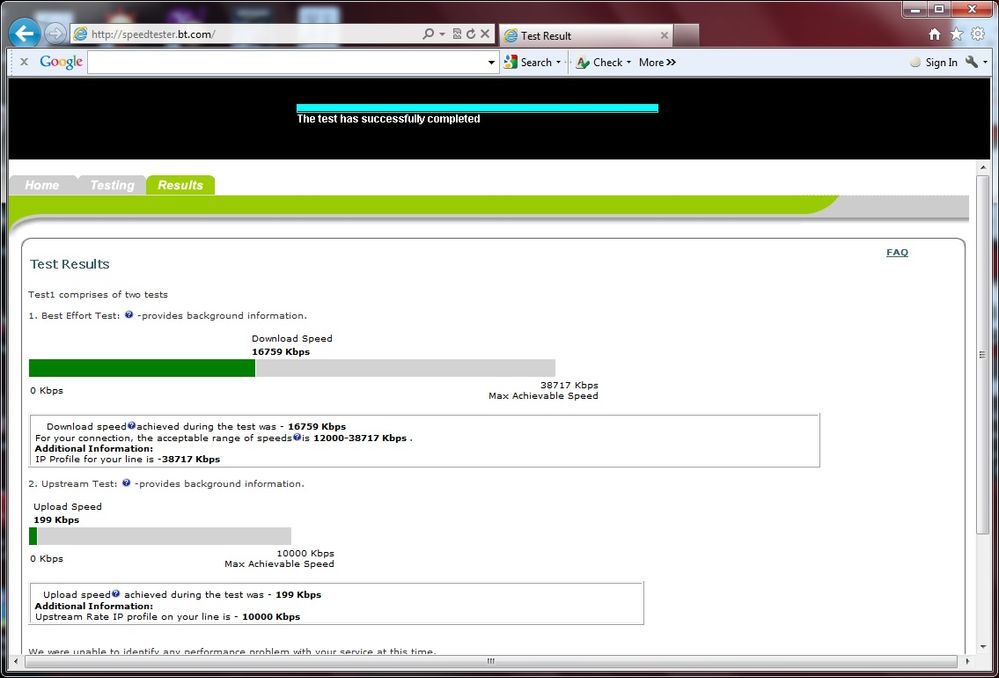Image resolution: width=999 pixels, height=678 pixels.
Task: Click the help icon beside Upstream Test
Action: [126, 483]
